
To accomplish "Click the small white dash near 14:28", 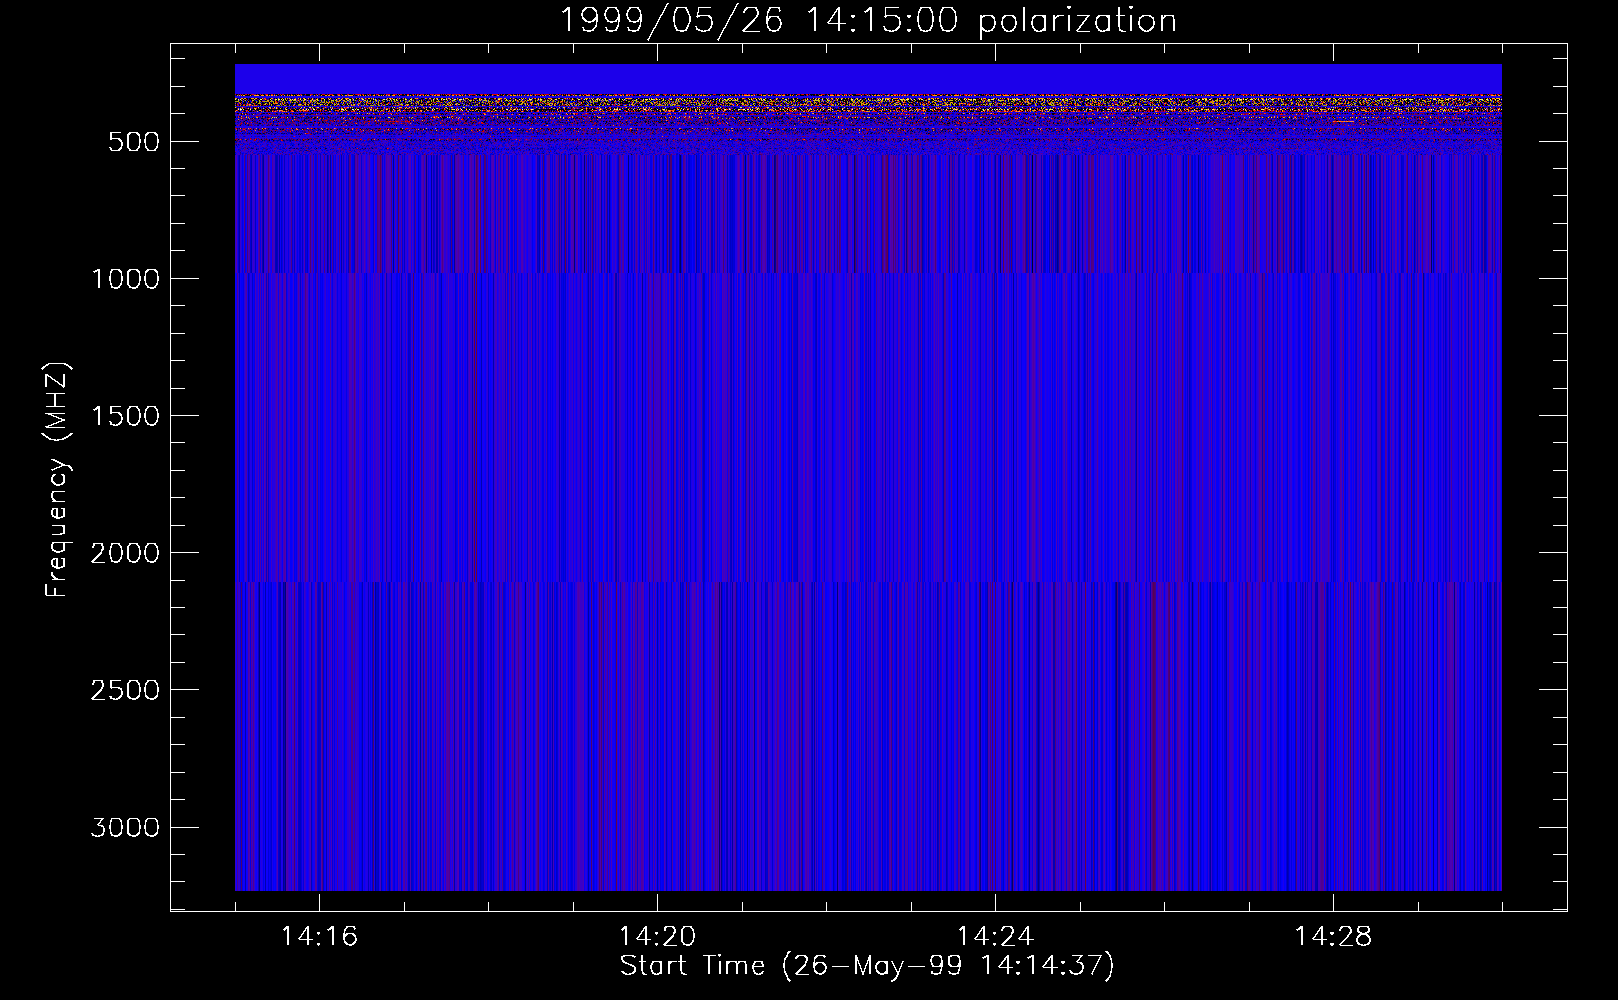I will coord(1345,121).
